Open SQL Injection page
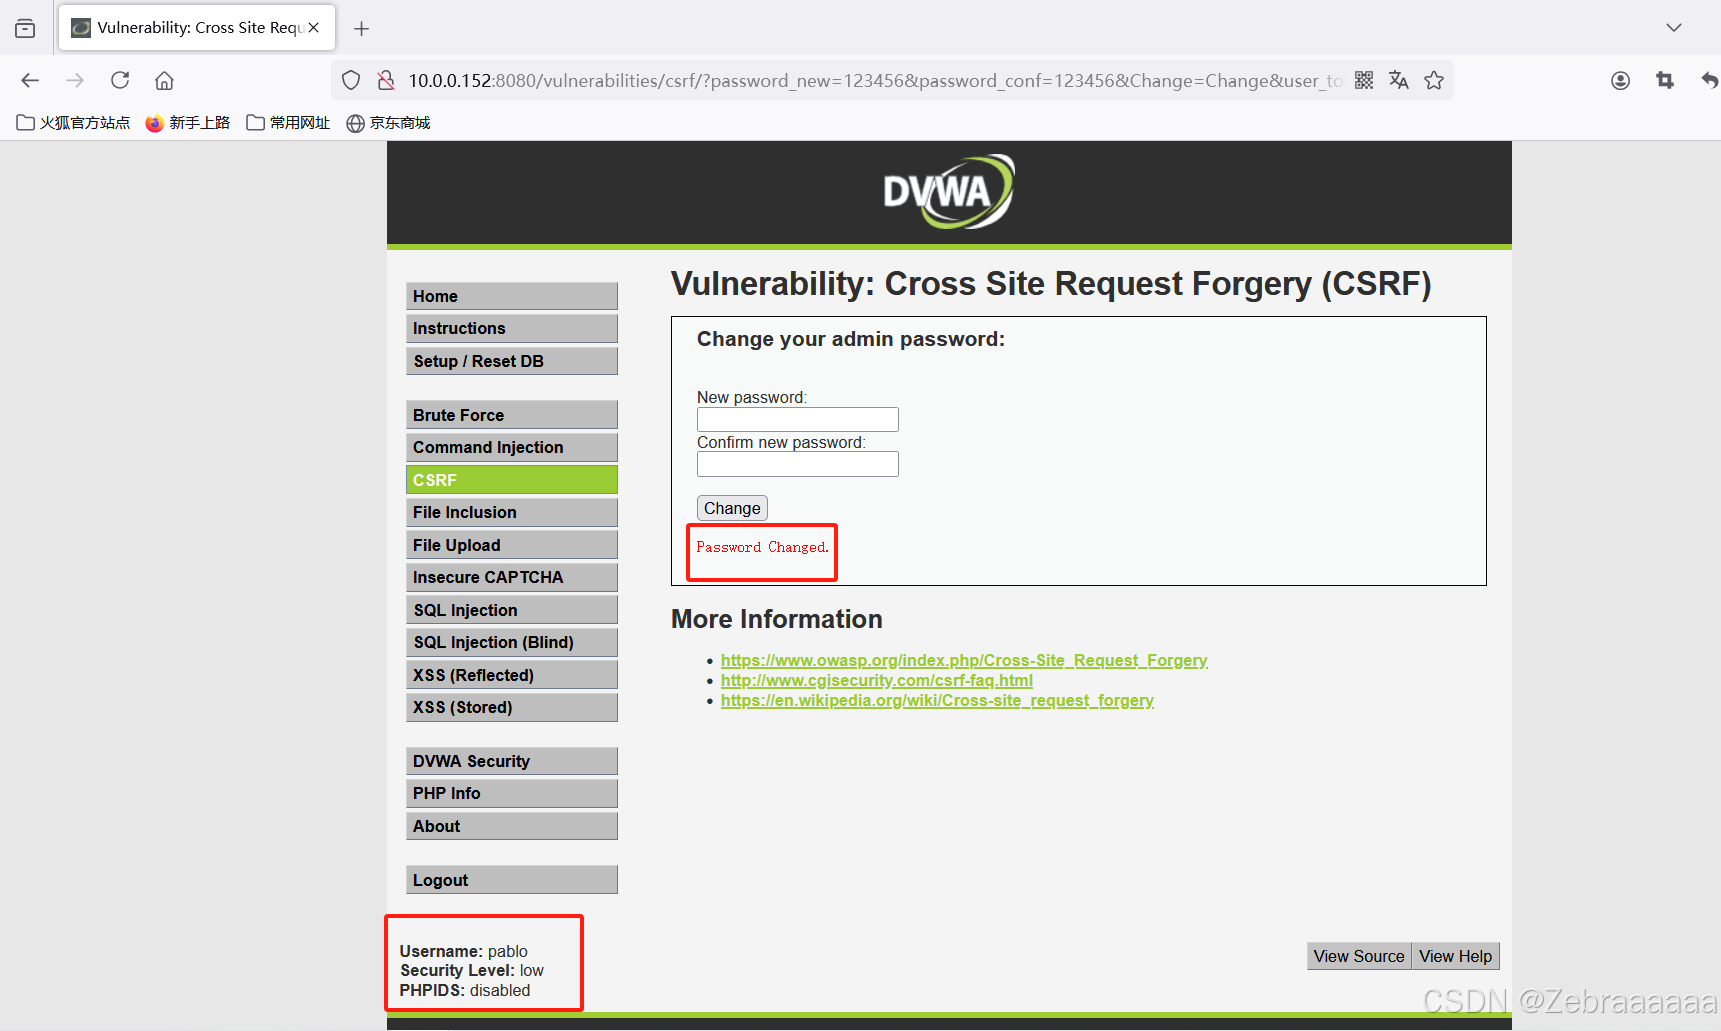Viewport: 1721px width, 1031px height. (512, 610)
